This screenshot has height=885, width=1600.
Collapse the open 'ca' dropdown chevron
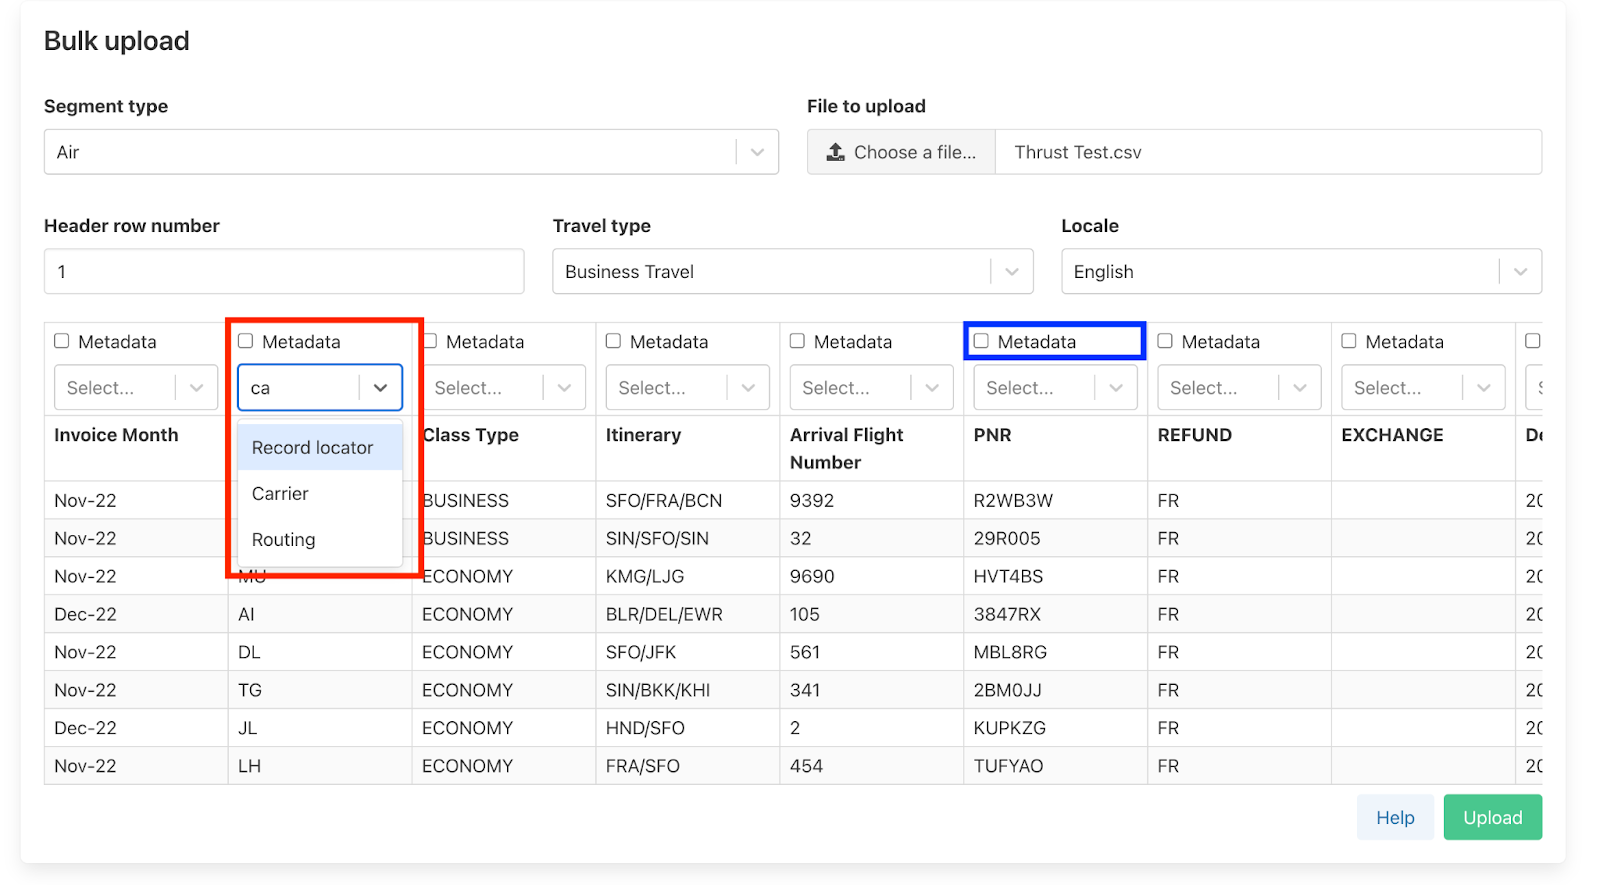(380, 388)
